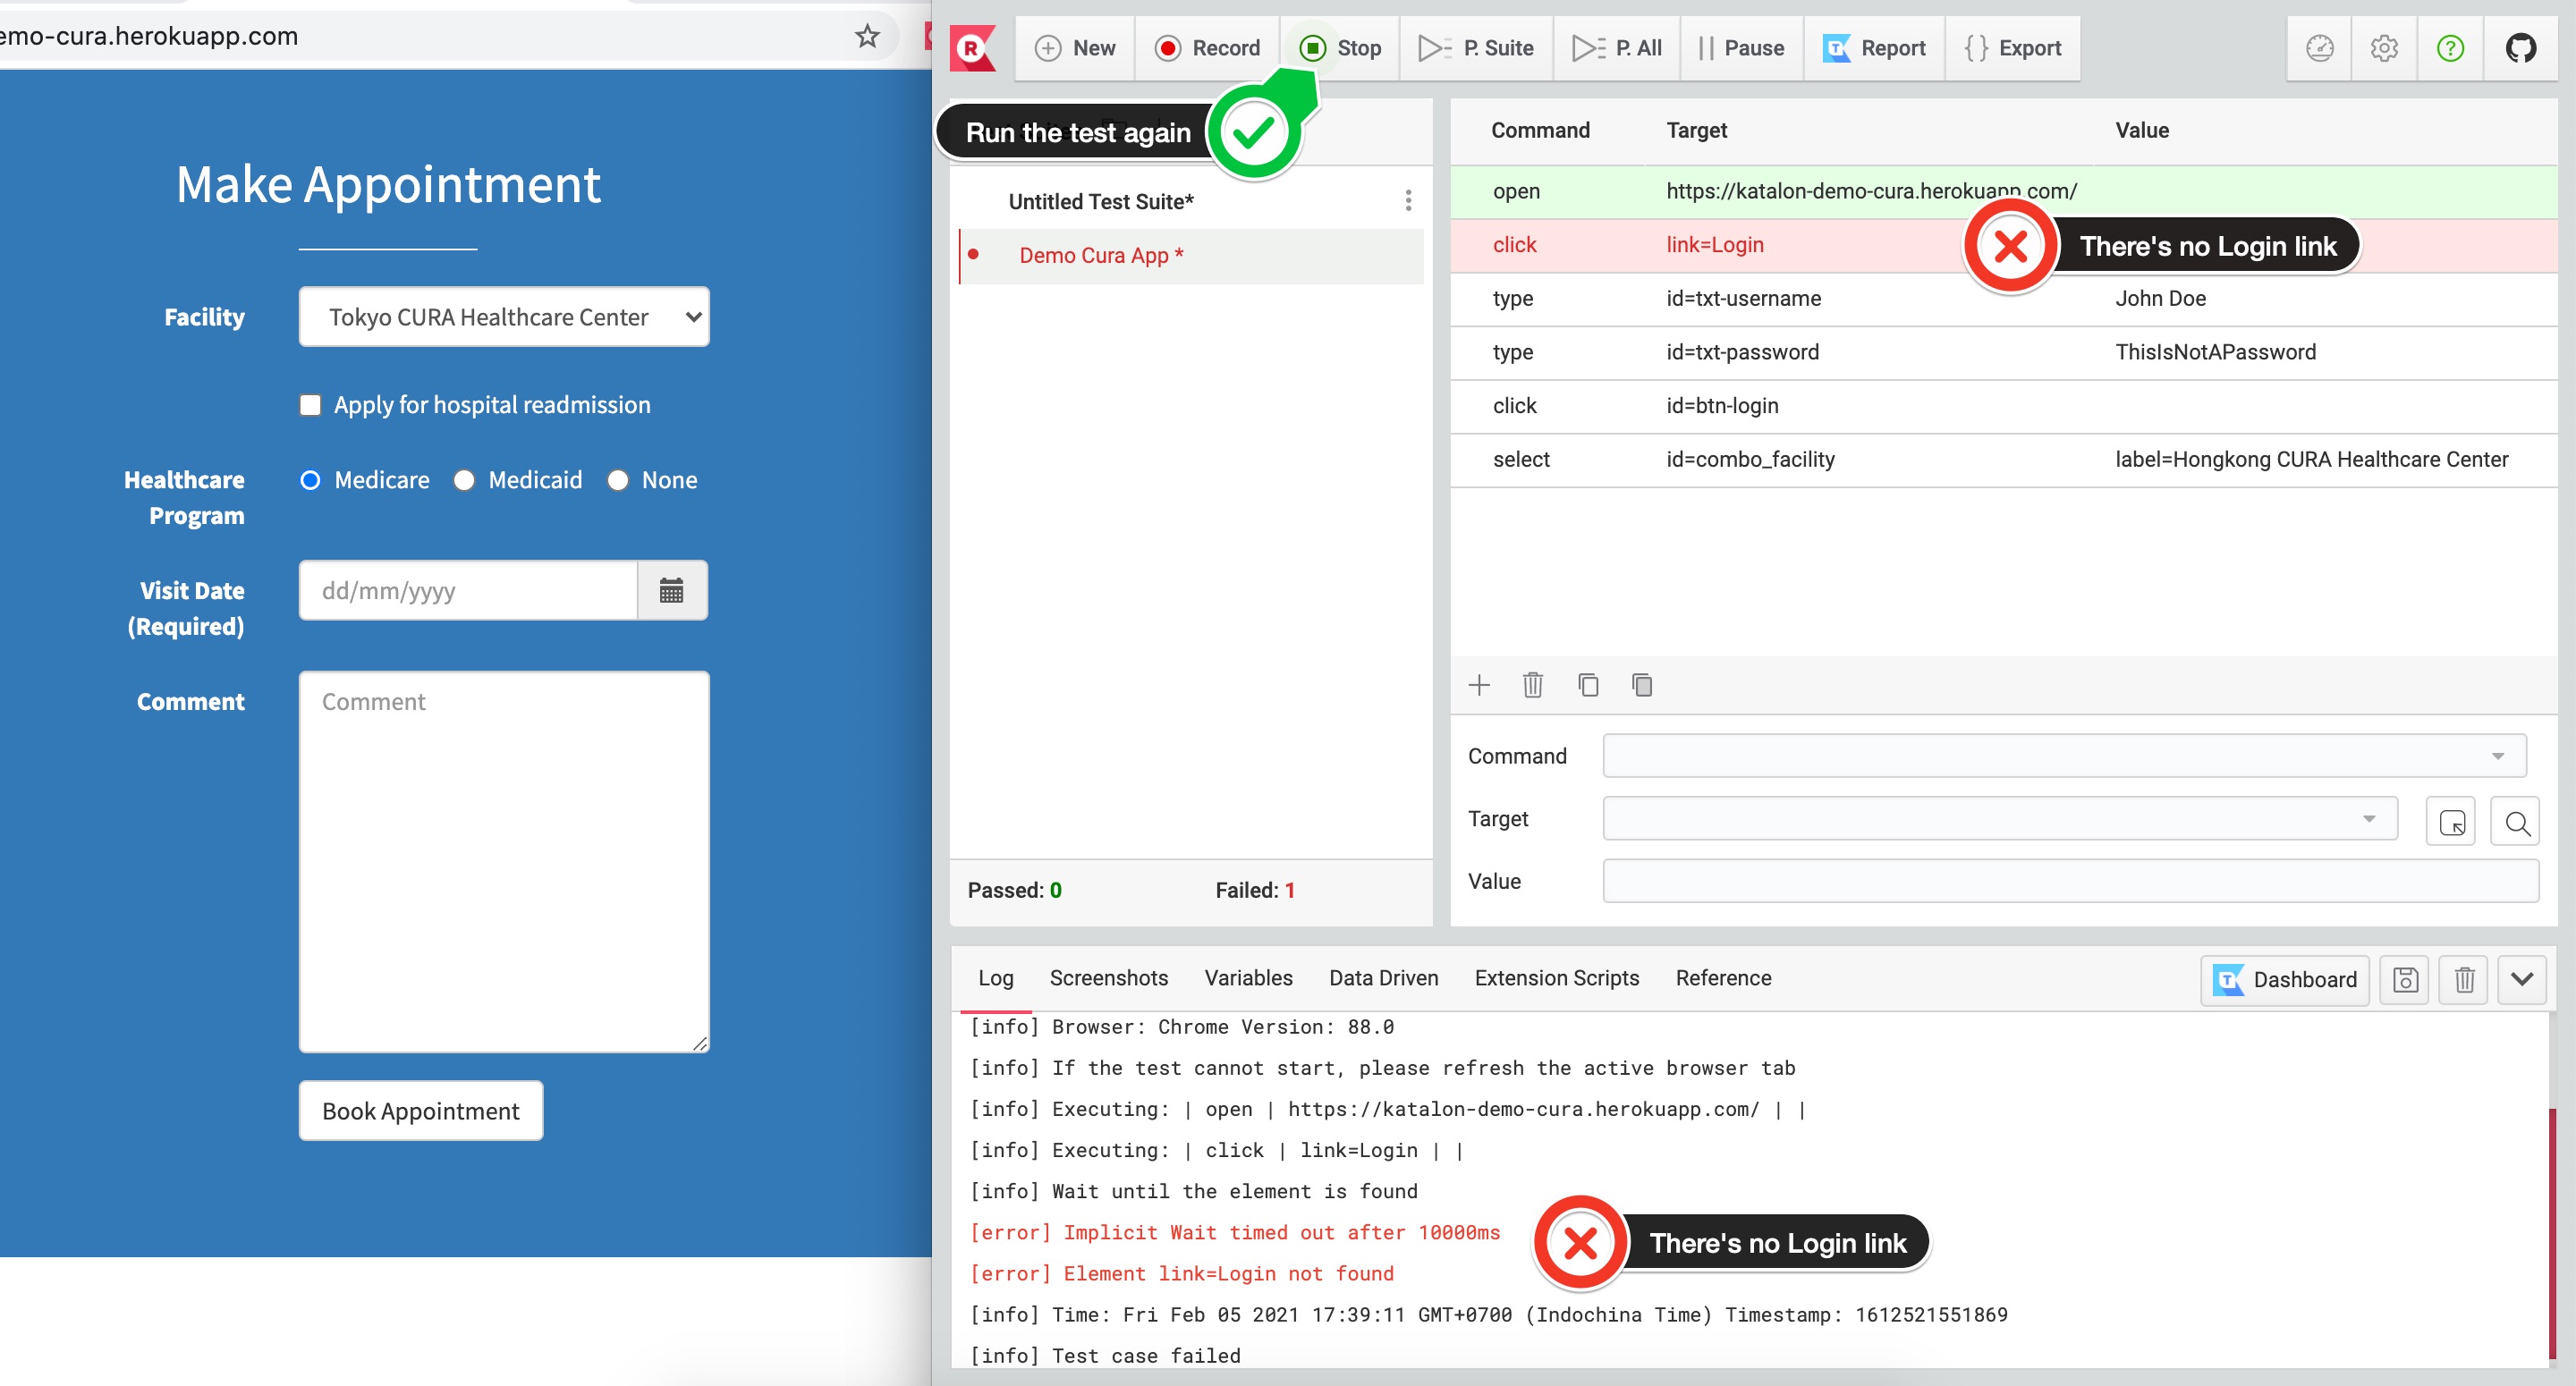Click the Dashboard button

click(2285, 979)
